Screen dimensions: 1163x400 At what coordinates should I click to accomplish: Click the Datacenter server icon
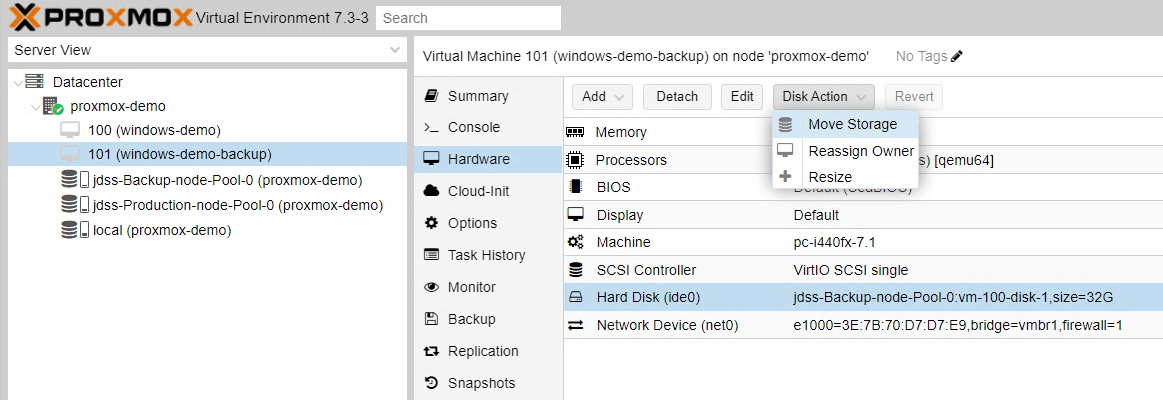pos(34,82)
